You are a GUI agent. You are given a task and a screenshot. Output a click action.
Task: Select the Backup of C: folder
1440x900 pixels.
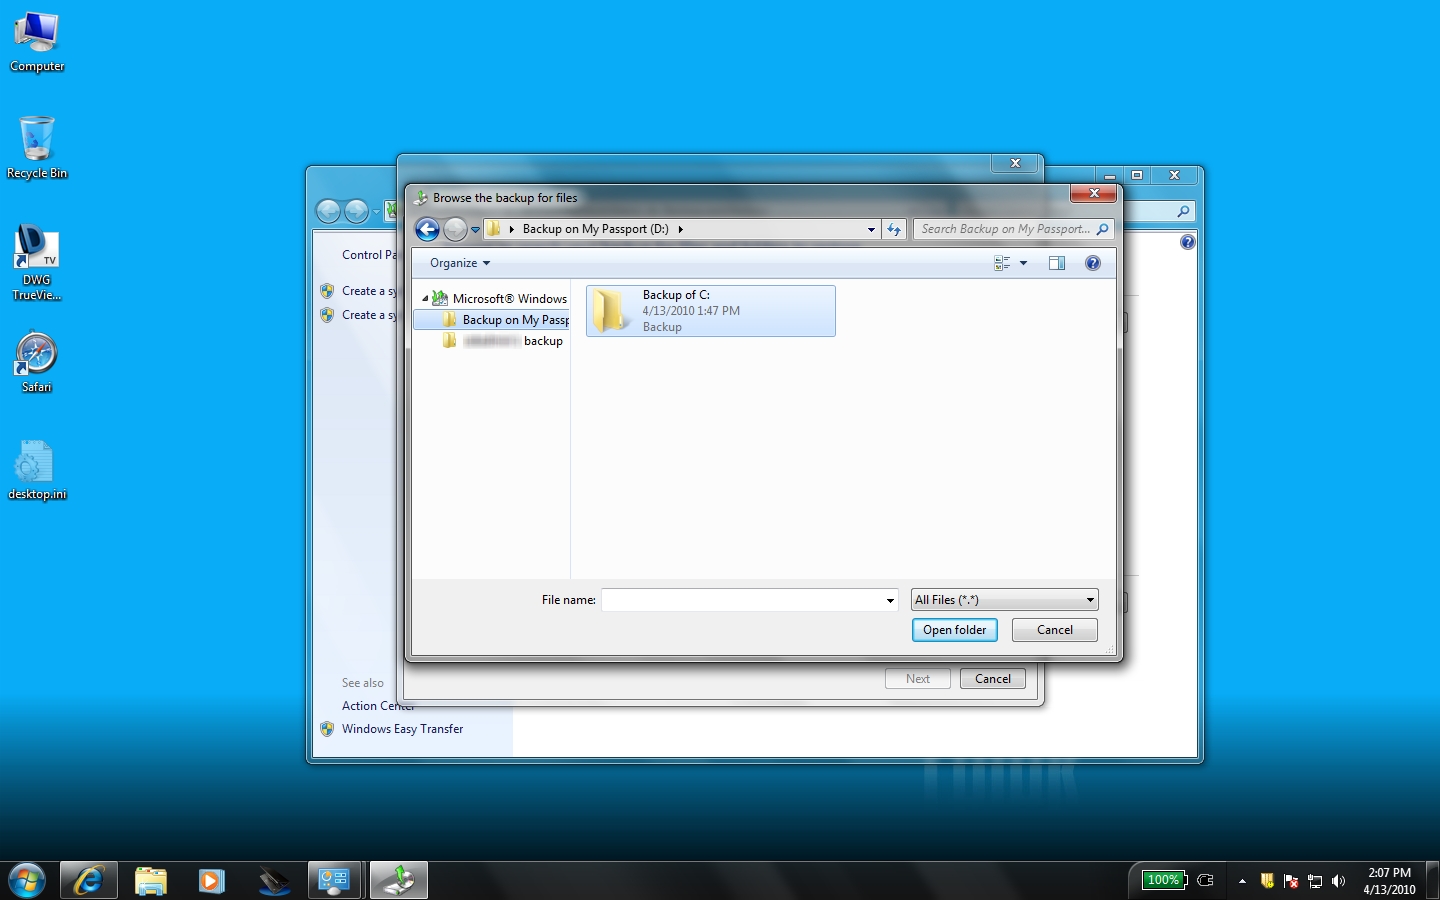[710, 311]
